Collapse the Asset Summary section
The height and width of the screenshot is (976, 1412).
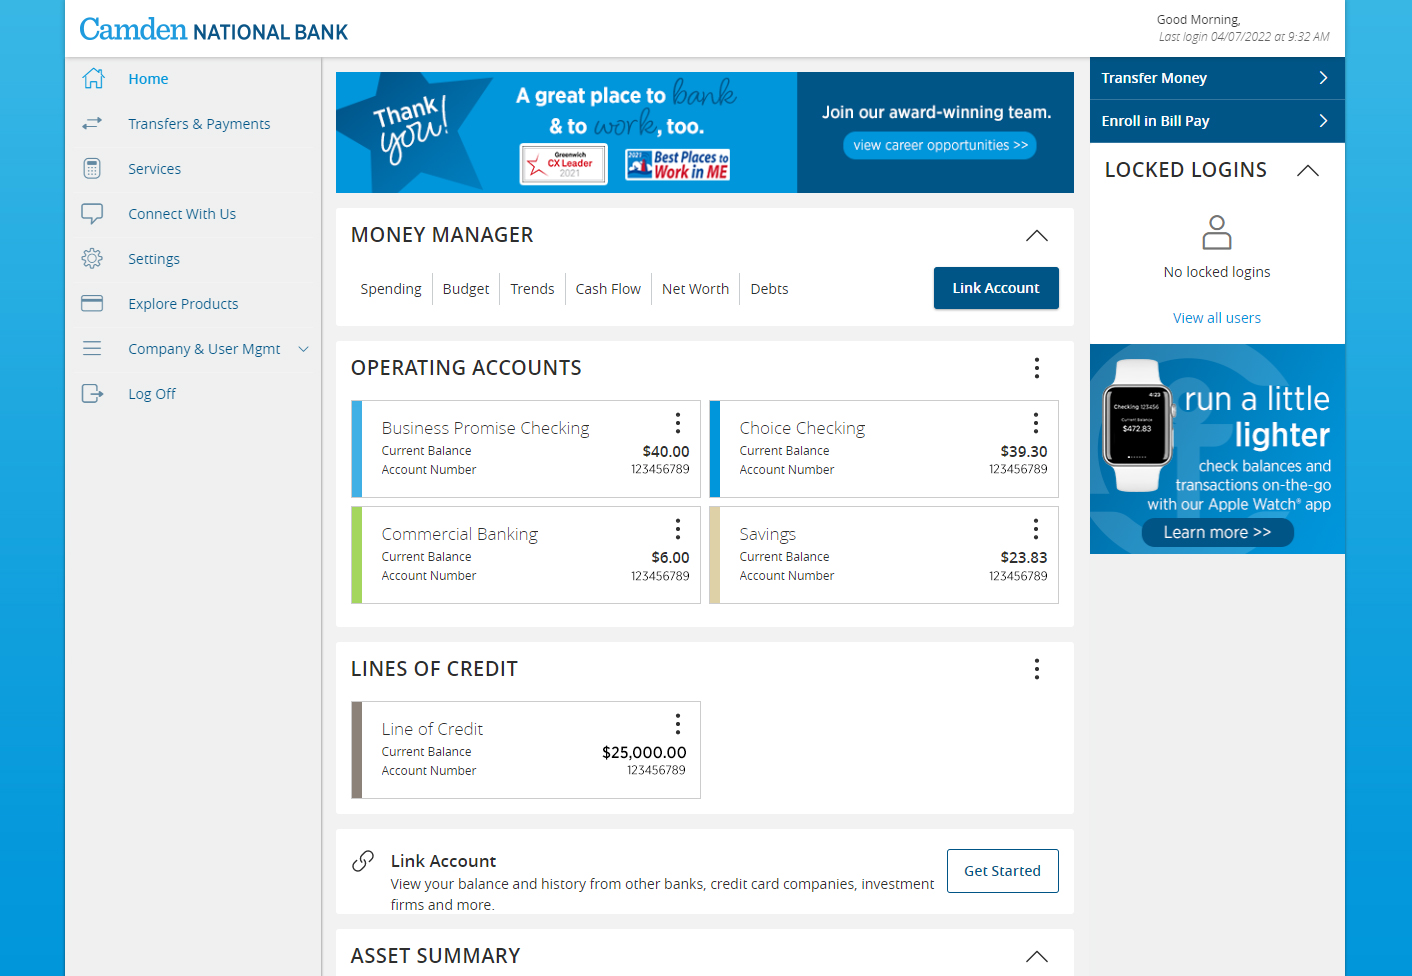(x=1037, y=957)
